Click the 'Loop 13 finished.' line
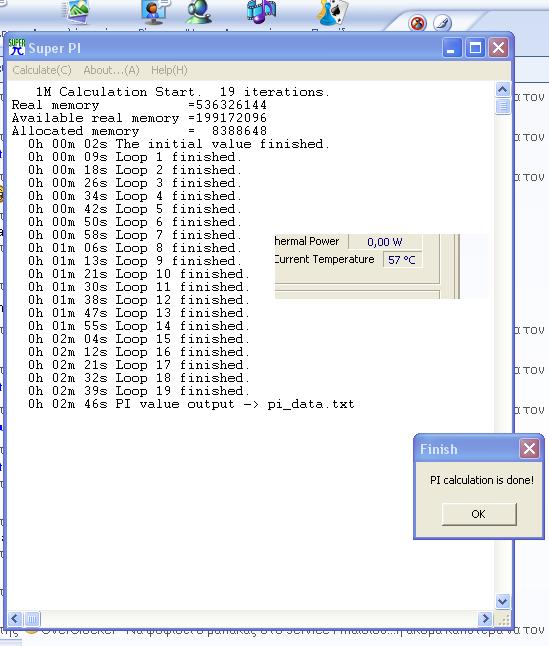Screen dimensions: 549x646 click(x=139, y=313)
